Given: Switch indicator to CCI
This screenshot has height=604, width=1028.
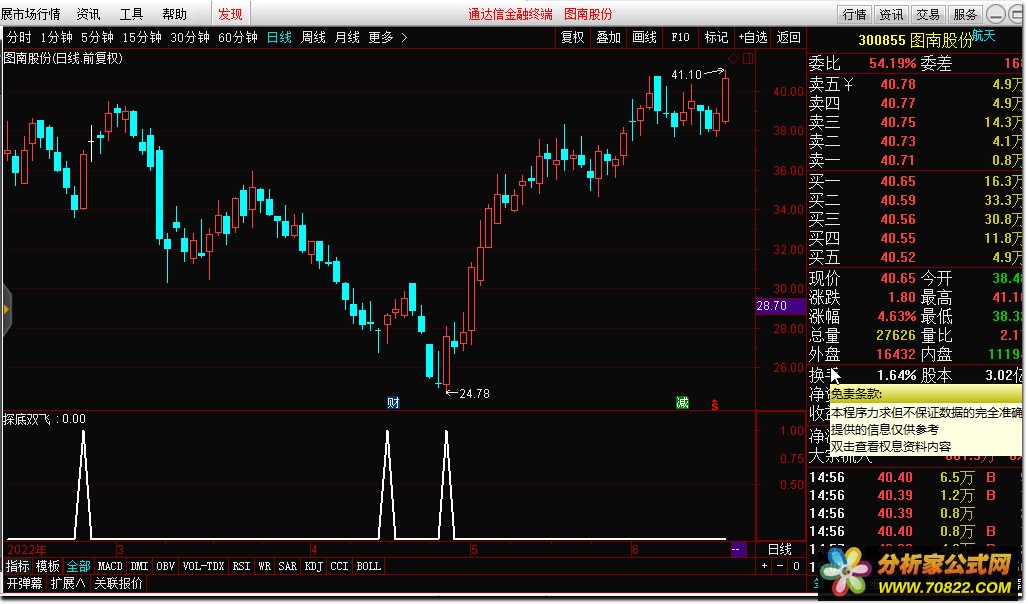Looking at the screenshot, I should pos(339,566).
